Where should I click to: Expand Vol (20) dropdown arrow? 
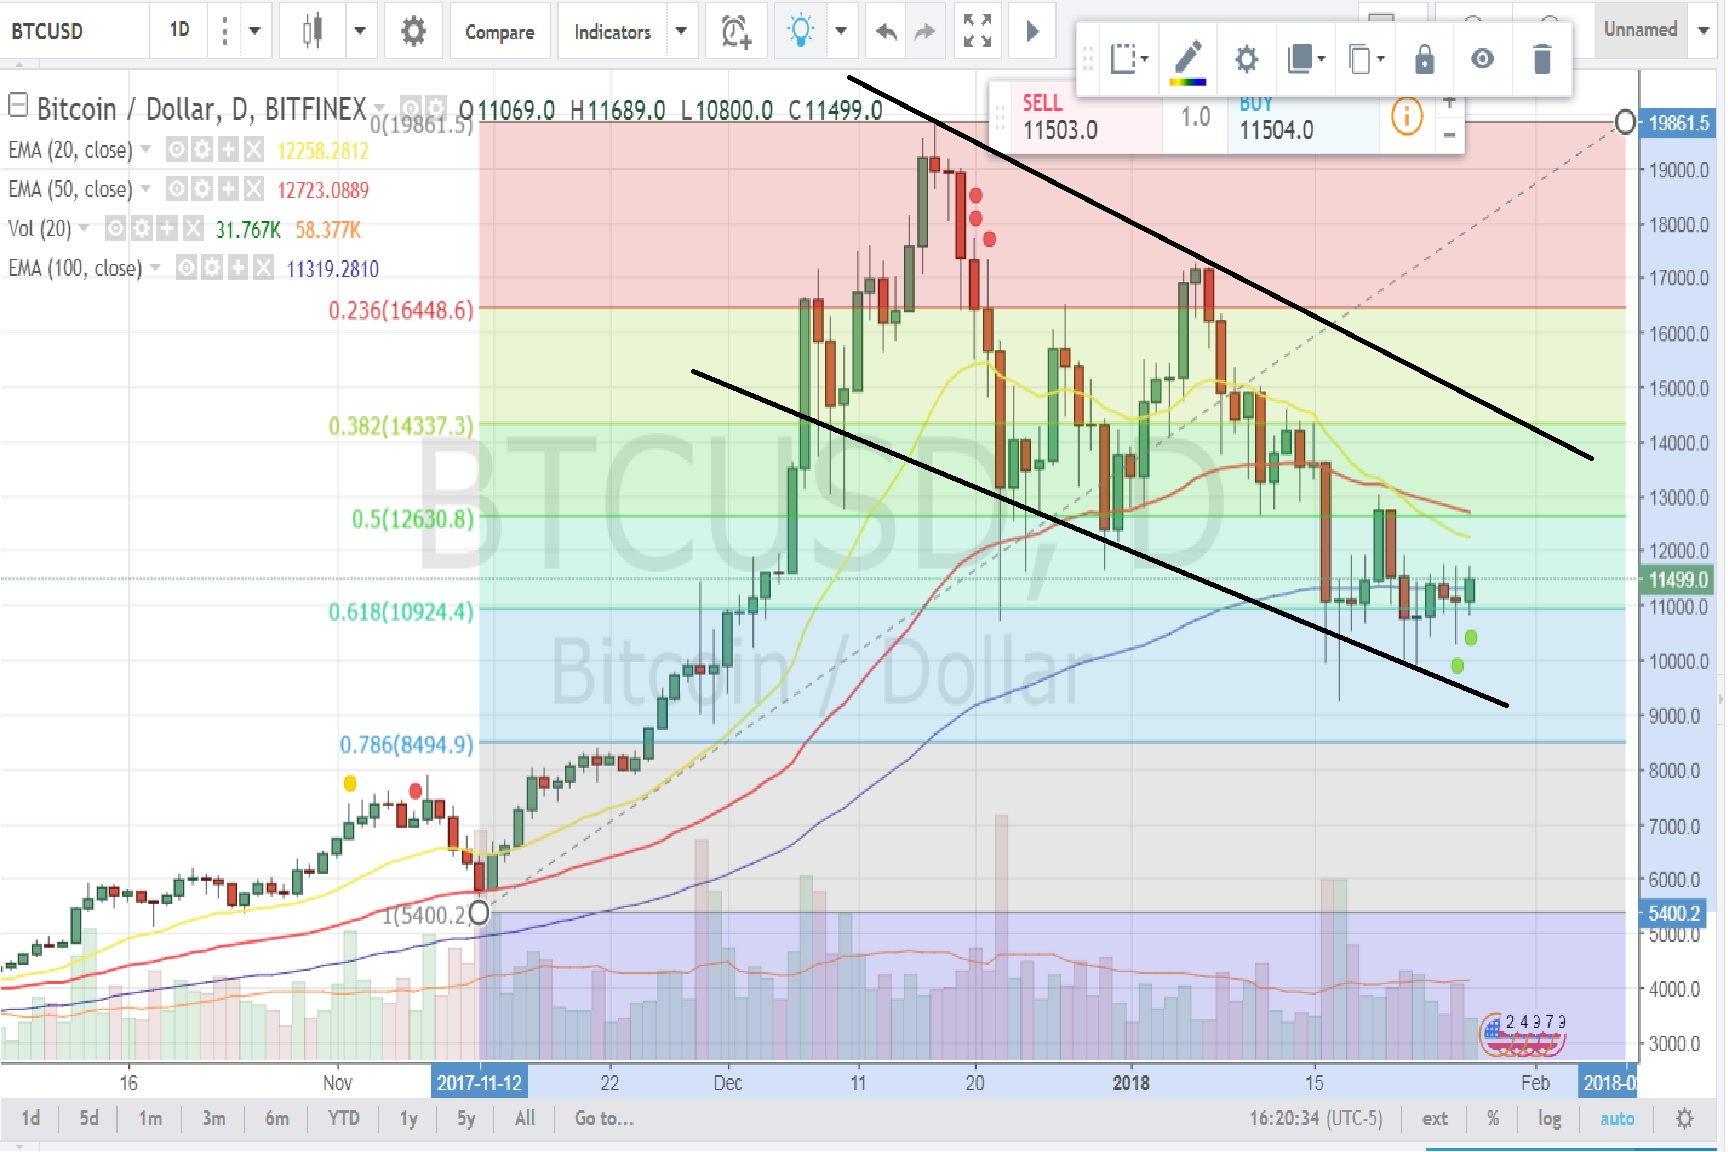click(x=85, y=228)
